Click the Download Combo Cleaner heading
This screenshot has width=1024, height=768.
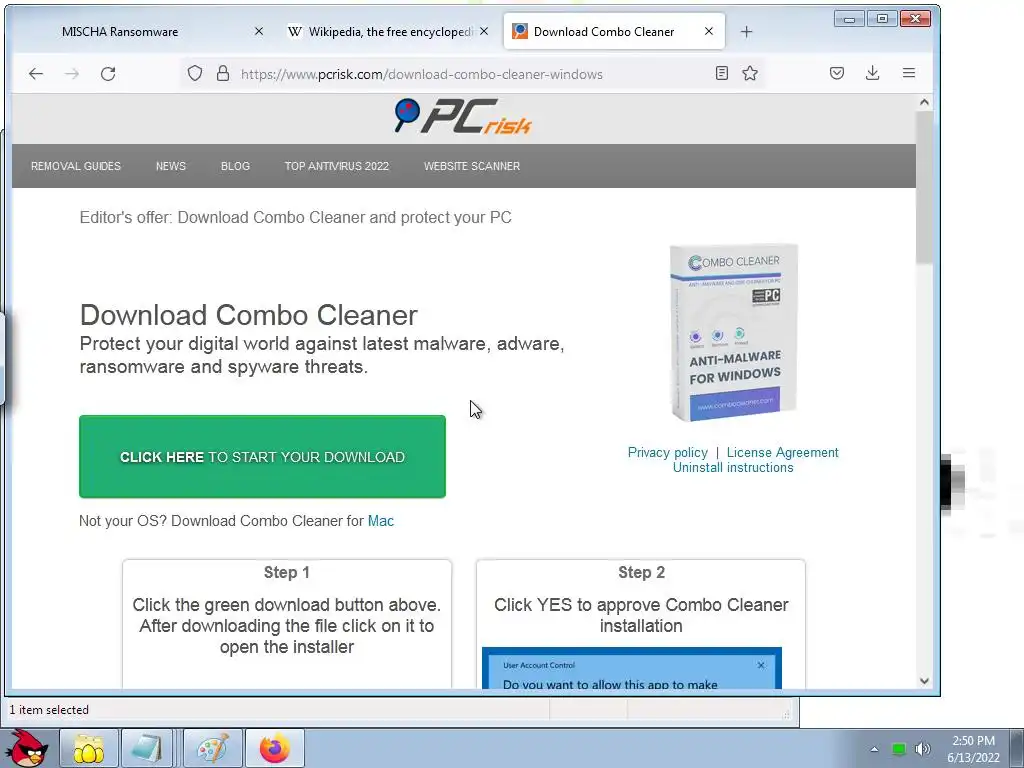click(249, 315)
